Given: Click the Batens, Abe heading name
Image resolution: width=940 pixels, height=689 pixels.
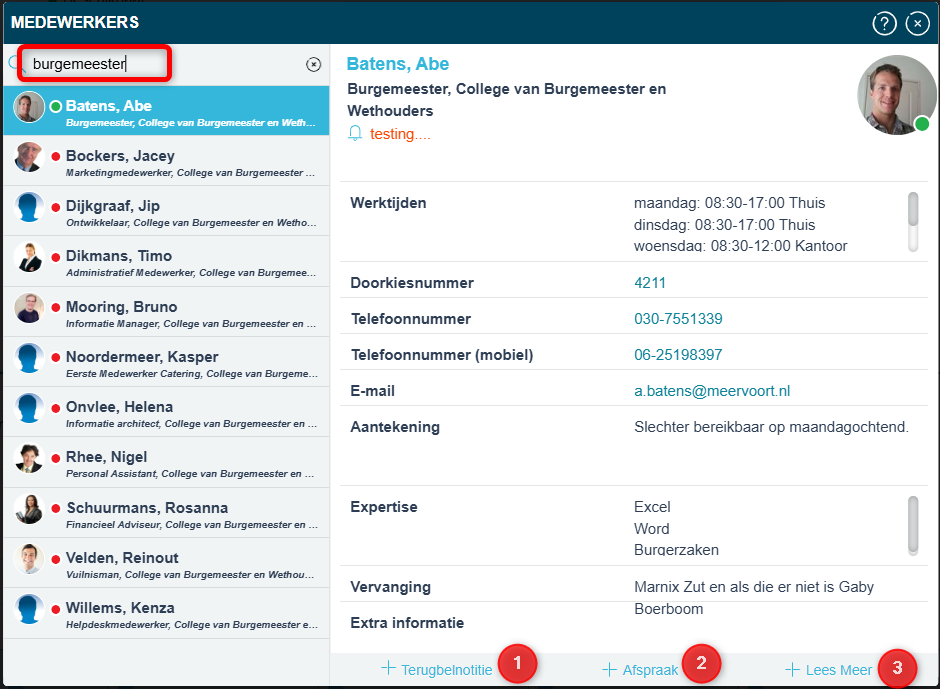Looking at the screenshot, I should click(x=397, y=64).
